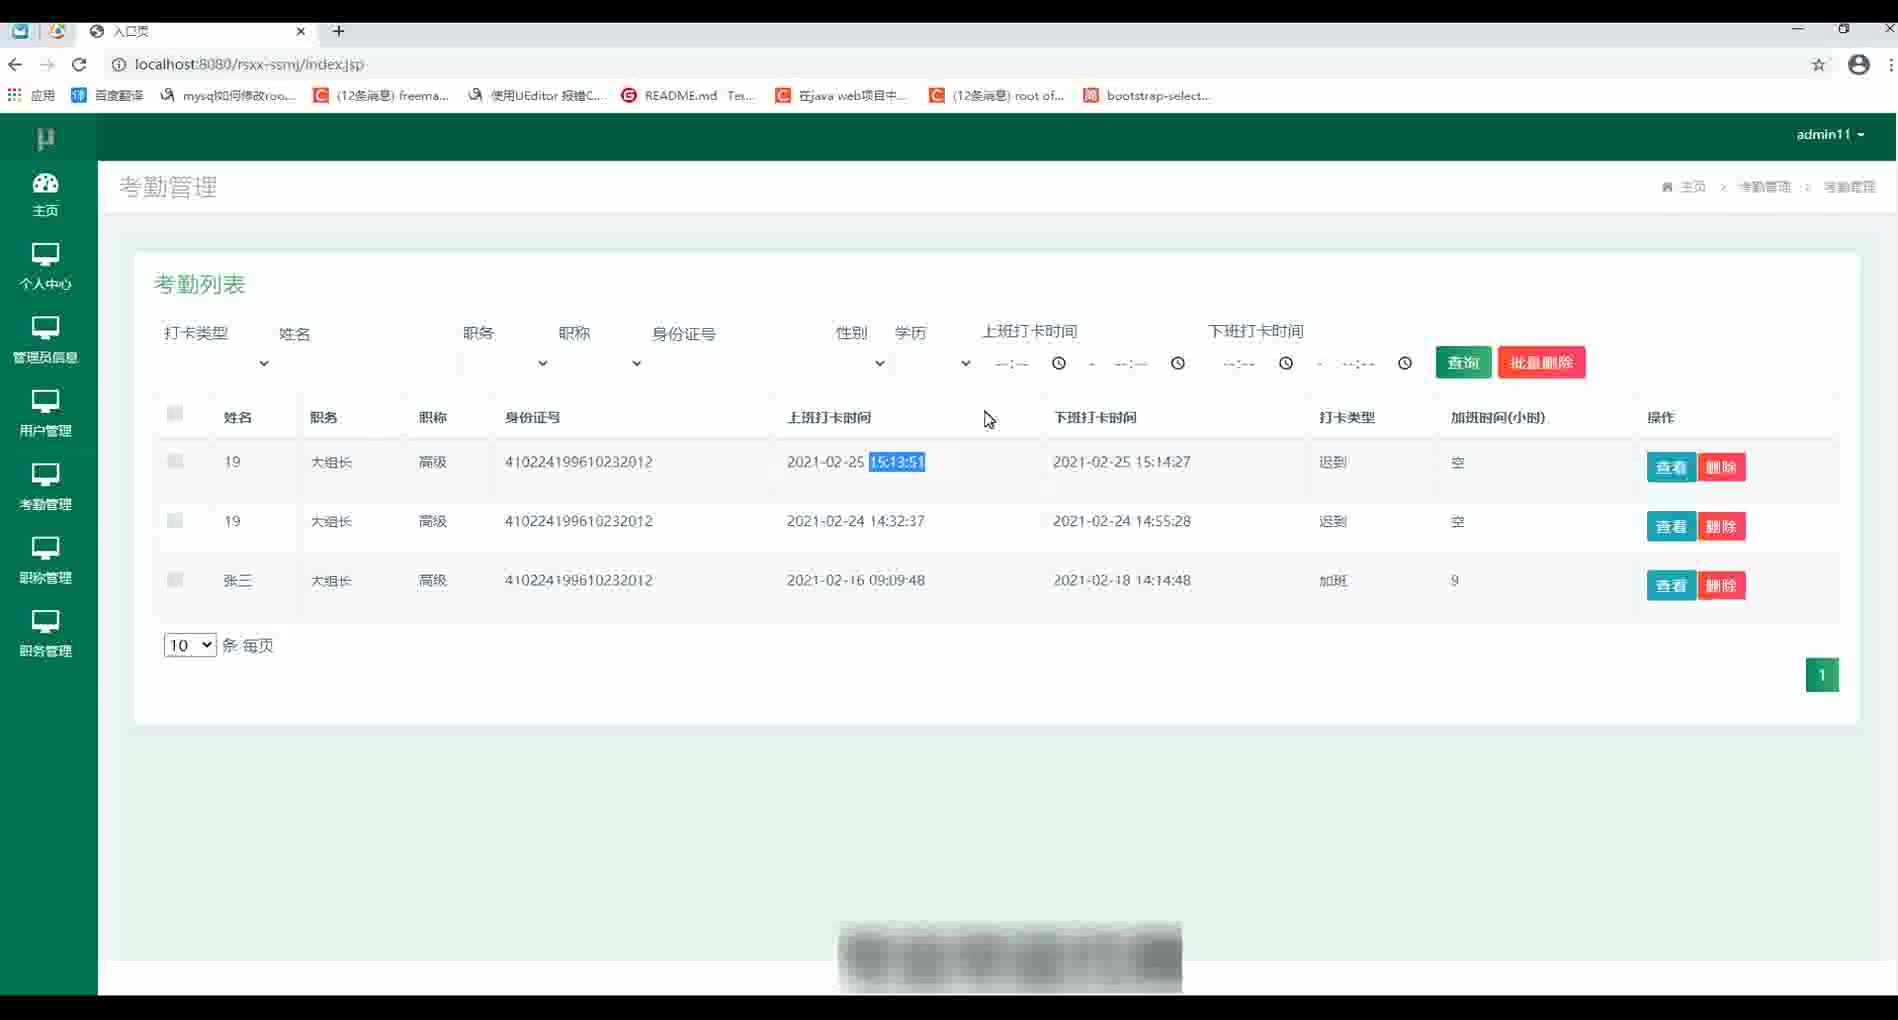Open the admin11 user dropdown
This screenshot has height=1020, width=1898.
(x=1830, y=134)
